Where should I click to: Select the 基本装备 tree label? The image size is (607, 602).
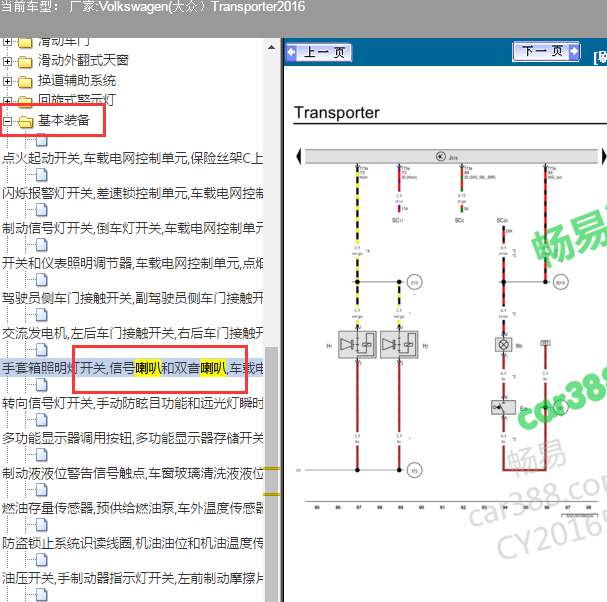point(64,120)
